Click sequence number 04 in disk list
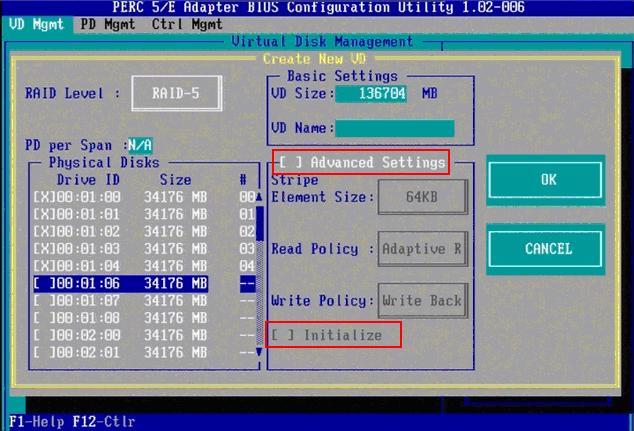Screen dimensions: 634x431 pos(247,266)
